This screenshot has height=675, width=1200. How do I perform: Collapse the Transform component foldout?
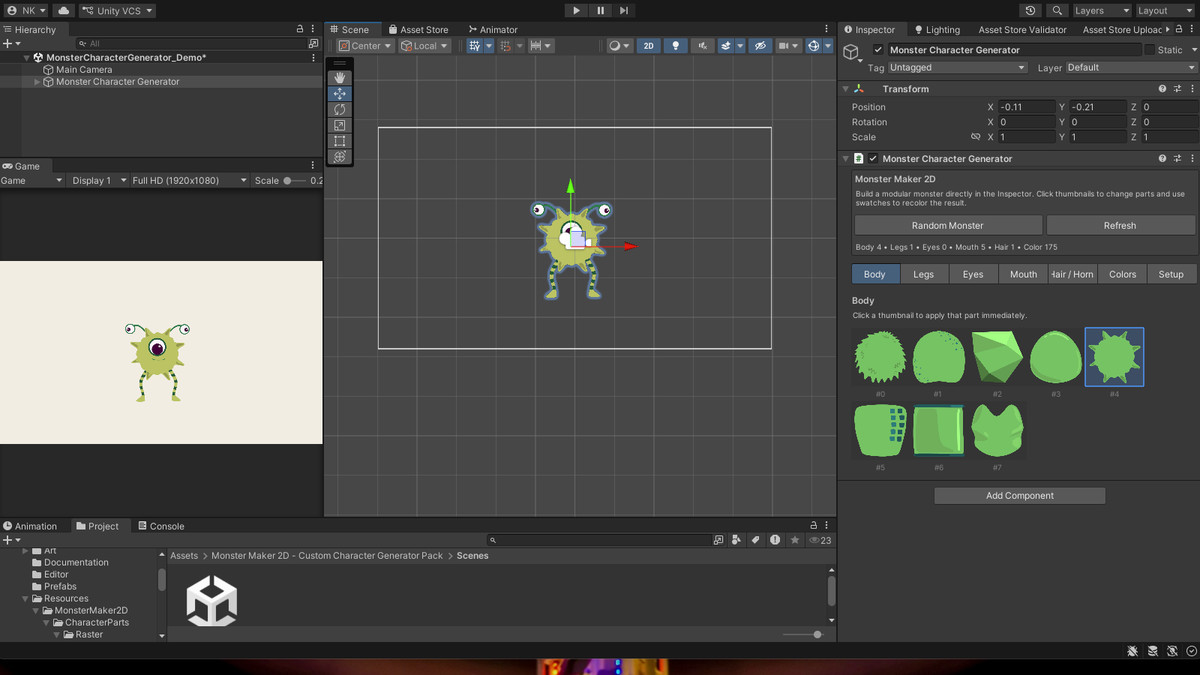click(x=846, y=89)
